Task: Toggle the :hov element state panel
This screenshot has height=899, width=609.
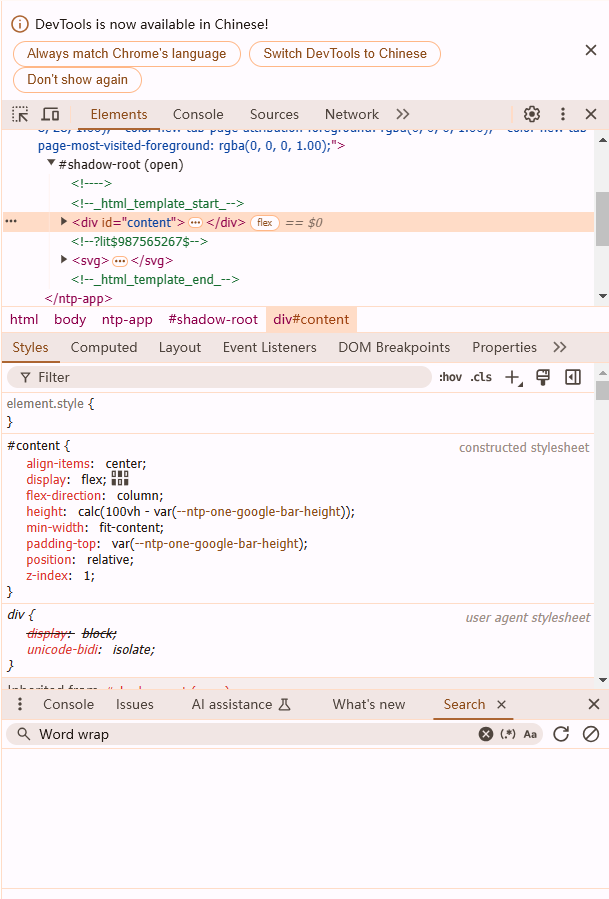Action: 450,377
